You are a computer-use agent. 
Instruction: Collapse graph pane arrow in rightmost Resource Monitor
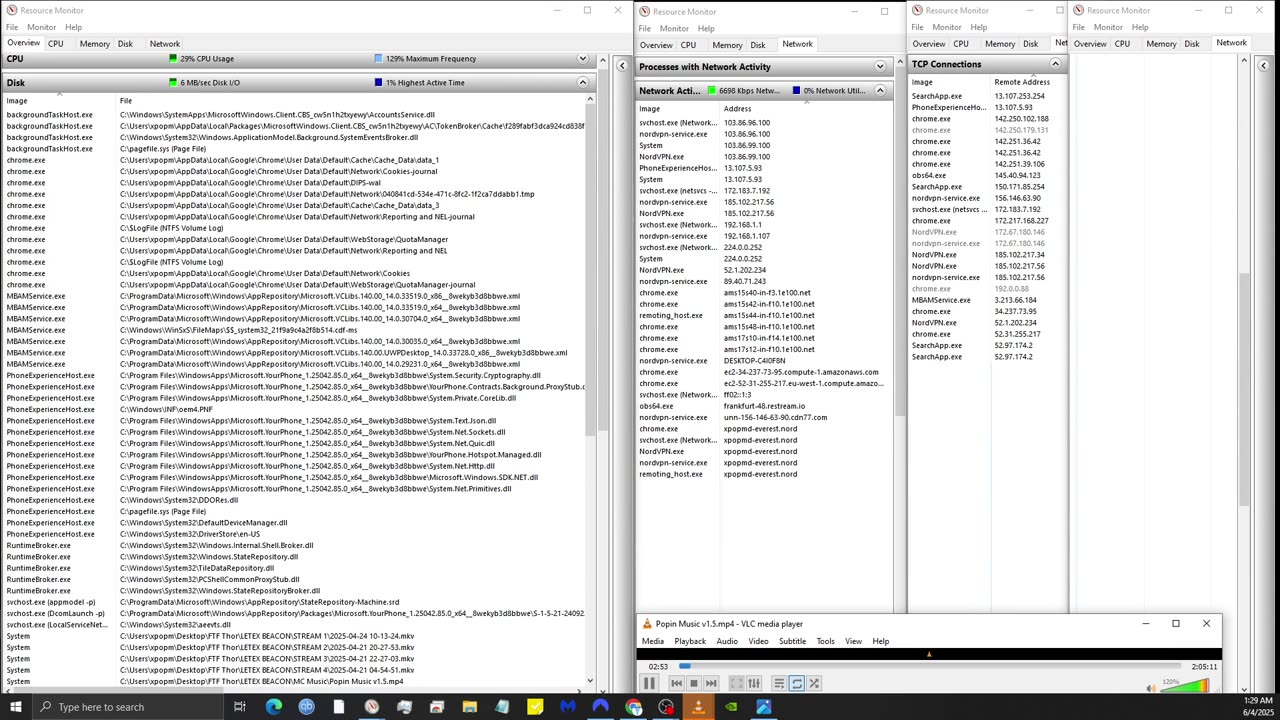[x=1263, y=66]
